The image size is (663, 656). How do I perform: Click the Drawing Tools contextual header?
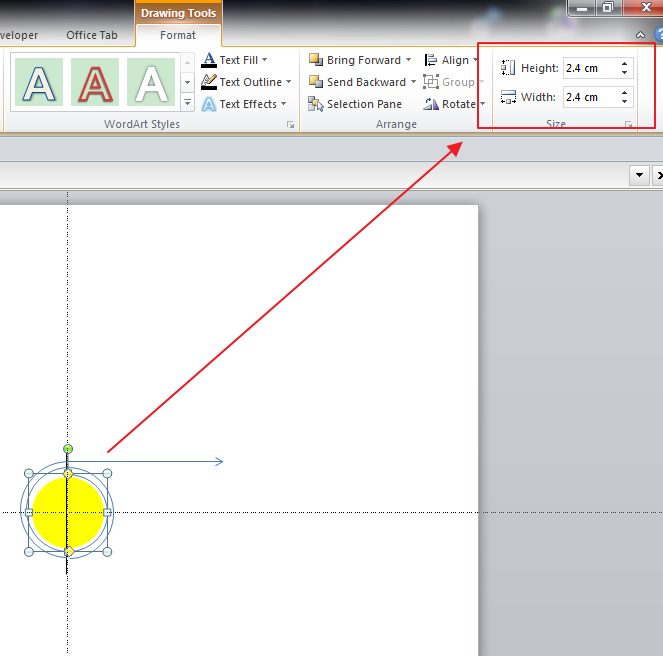tap(178, 13)
